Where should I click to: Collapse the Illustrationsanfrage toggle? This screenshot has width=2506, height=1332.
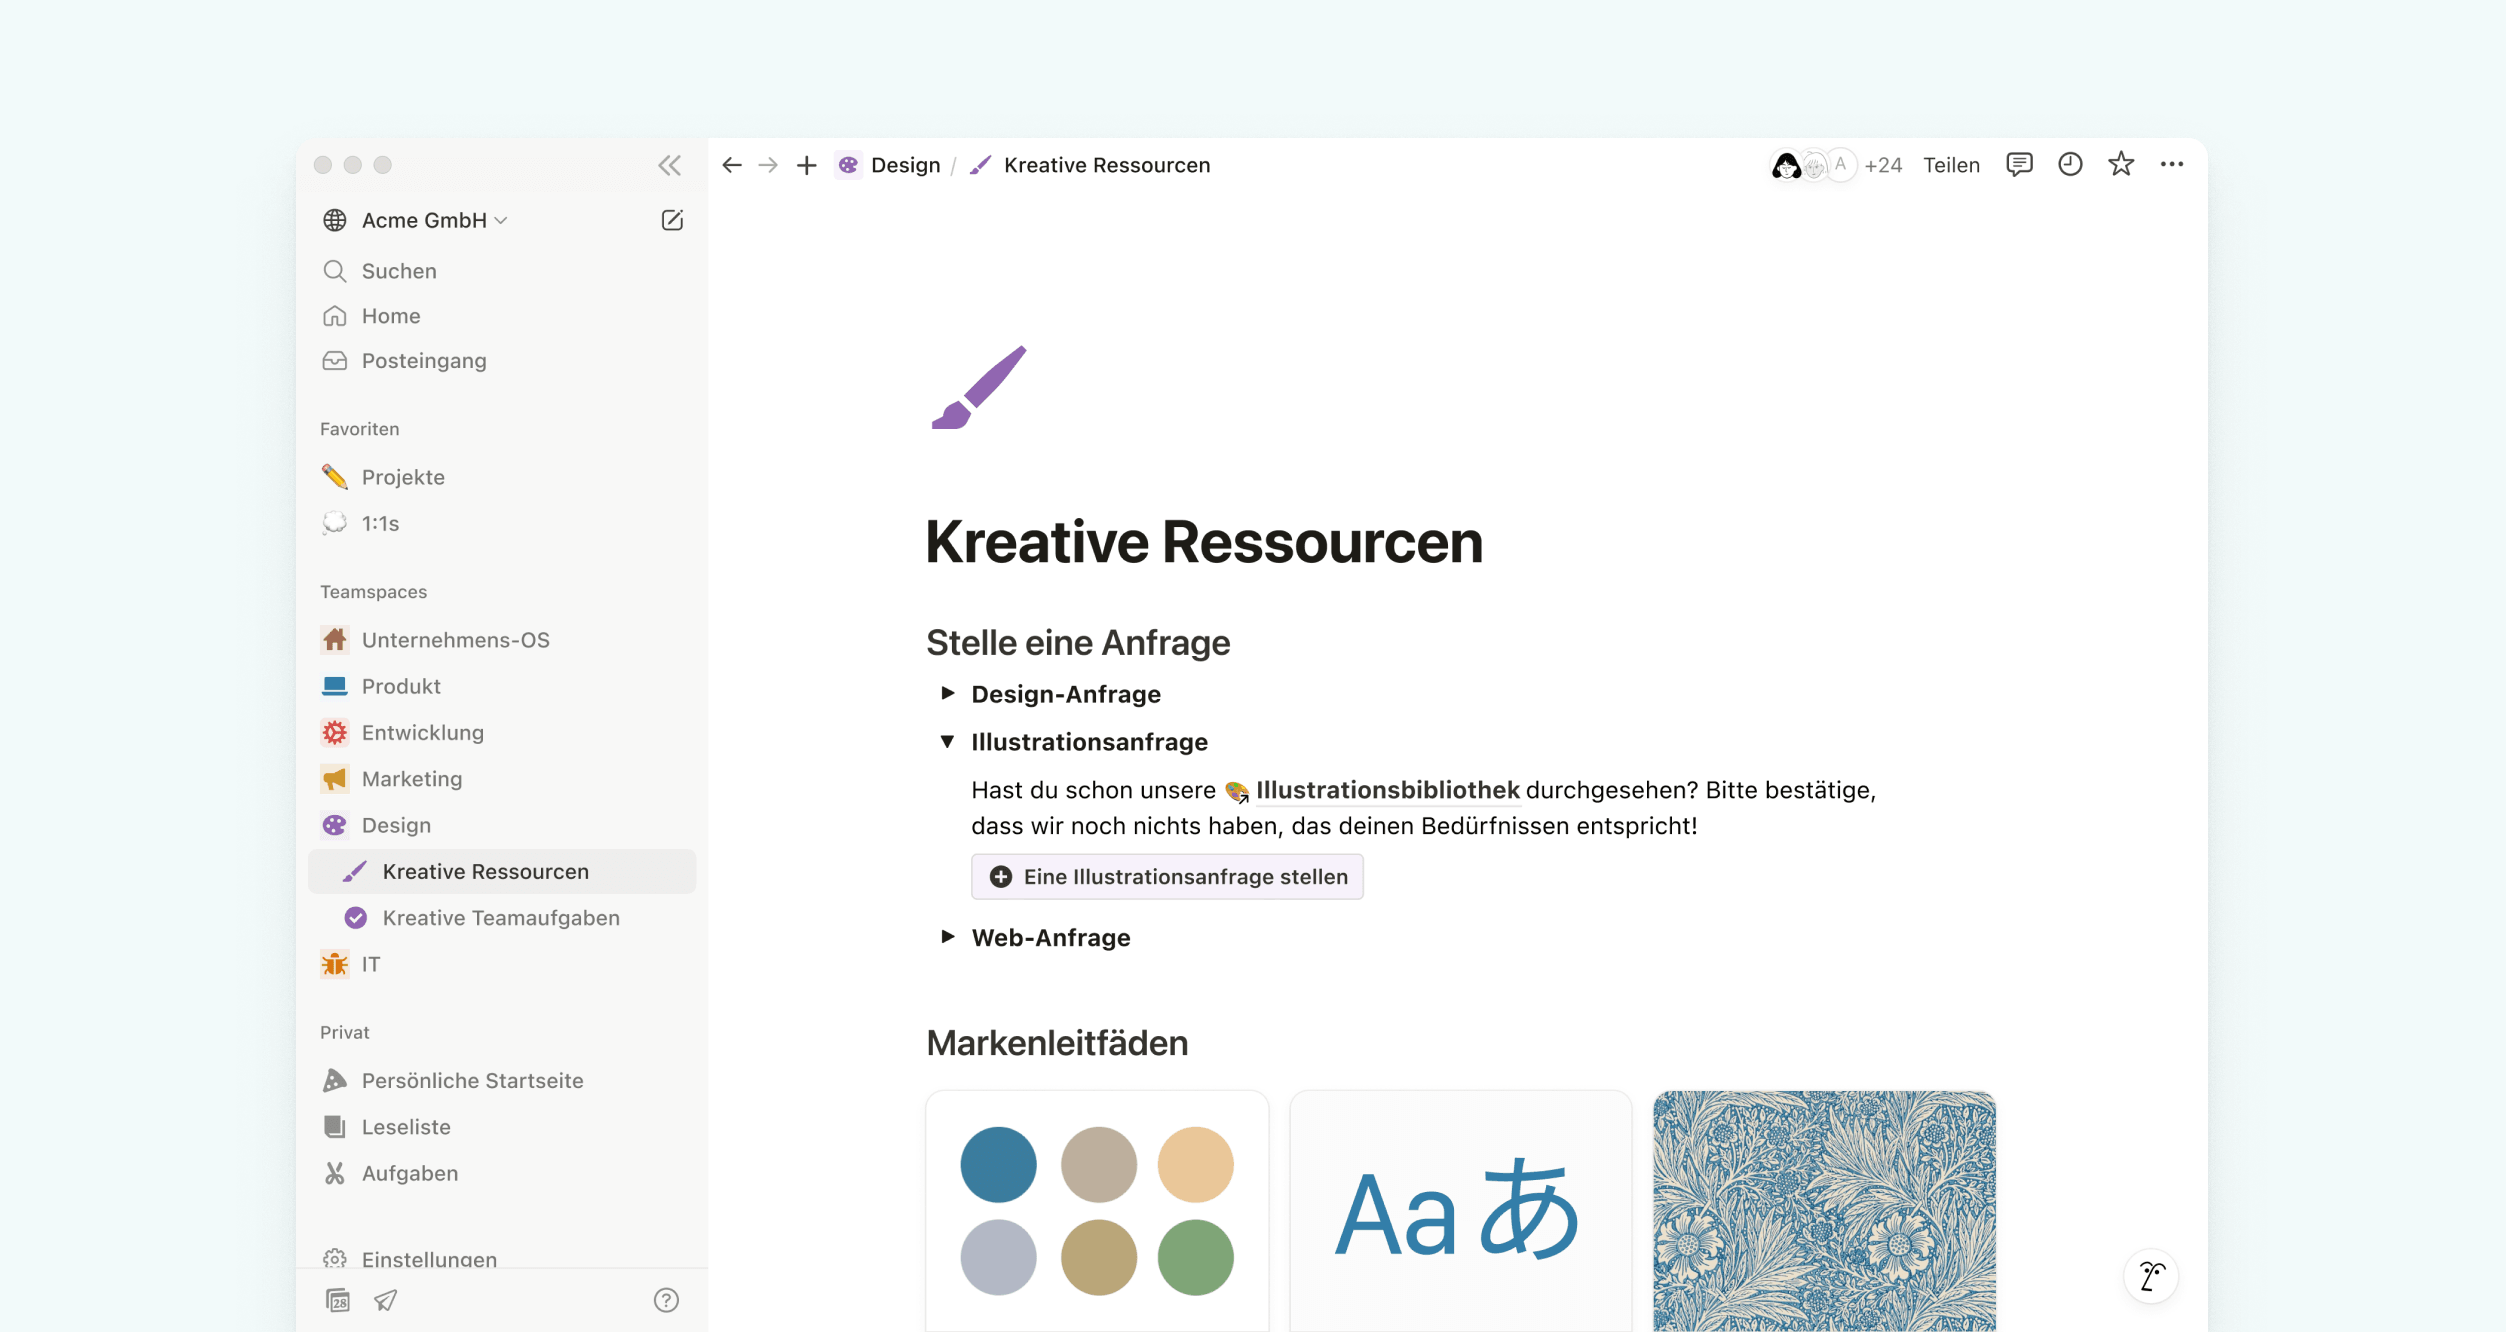coord(947,741)
